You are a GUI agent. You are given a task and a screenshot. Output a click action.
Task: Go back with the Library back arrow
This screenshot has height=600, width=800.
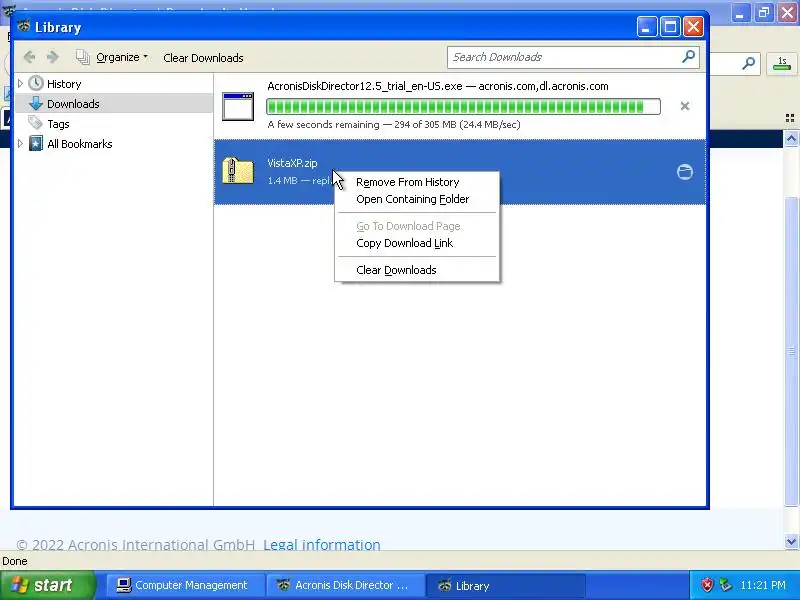coord(29,57)
